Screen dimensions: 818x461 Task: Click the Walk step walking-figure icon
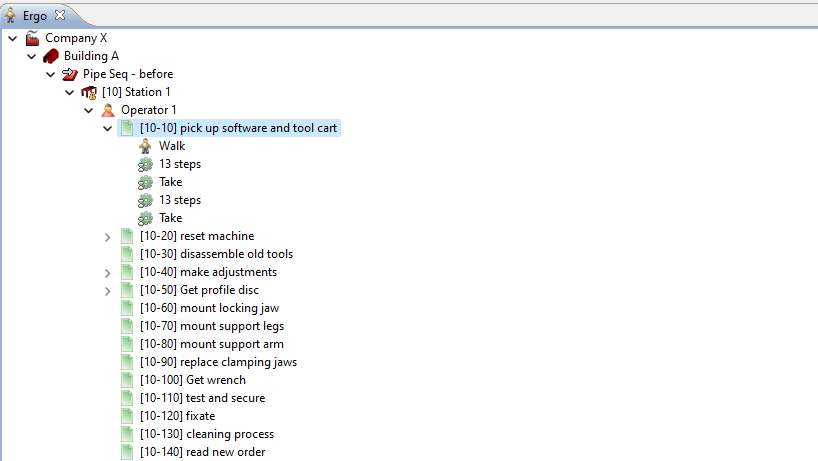145,146
